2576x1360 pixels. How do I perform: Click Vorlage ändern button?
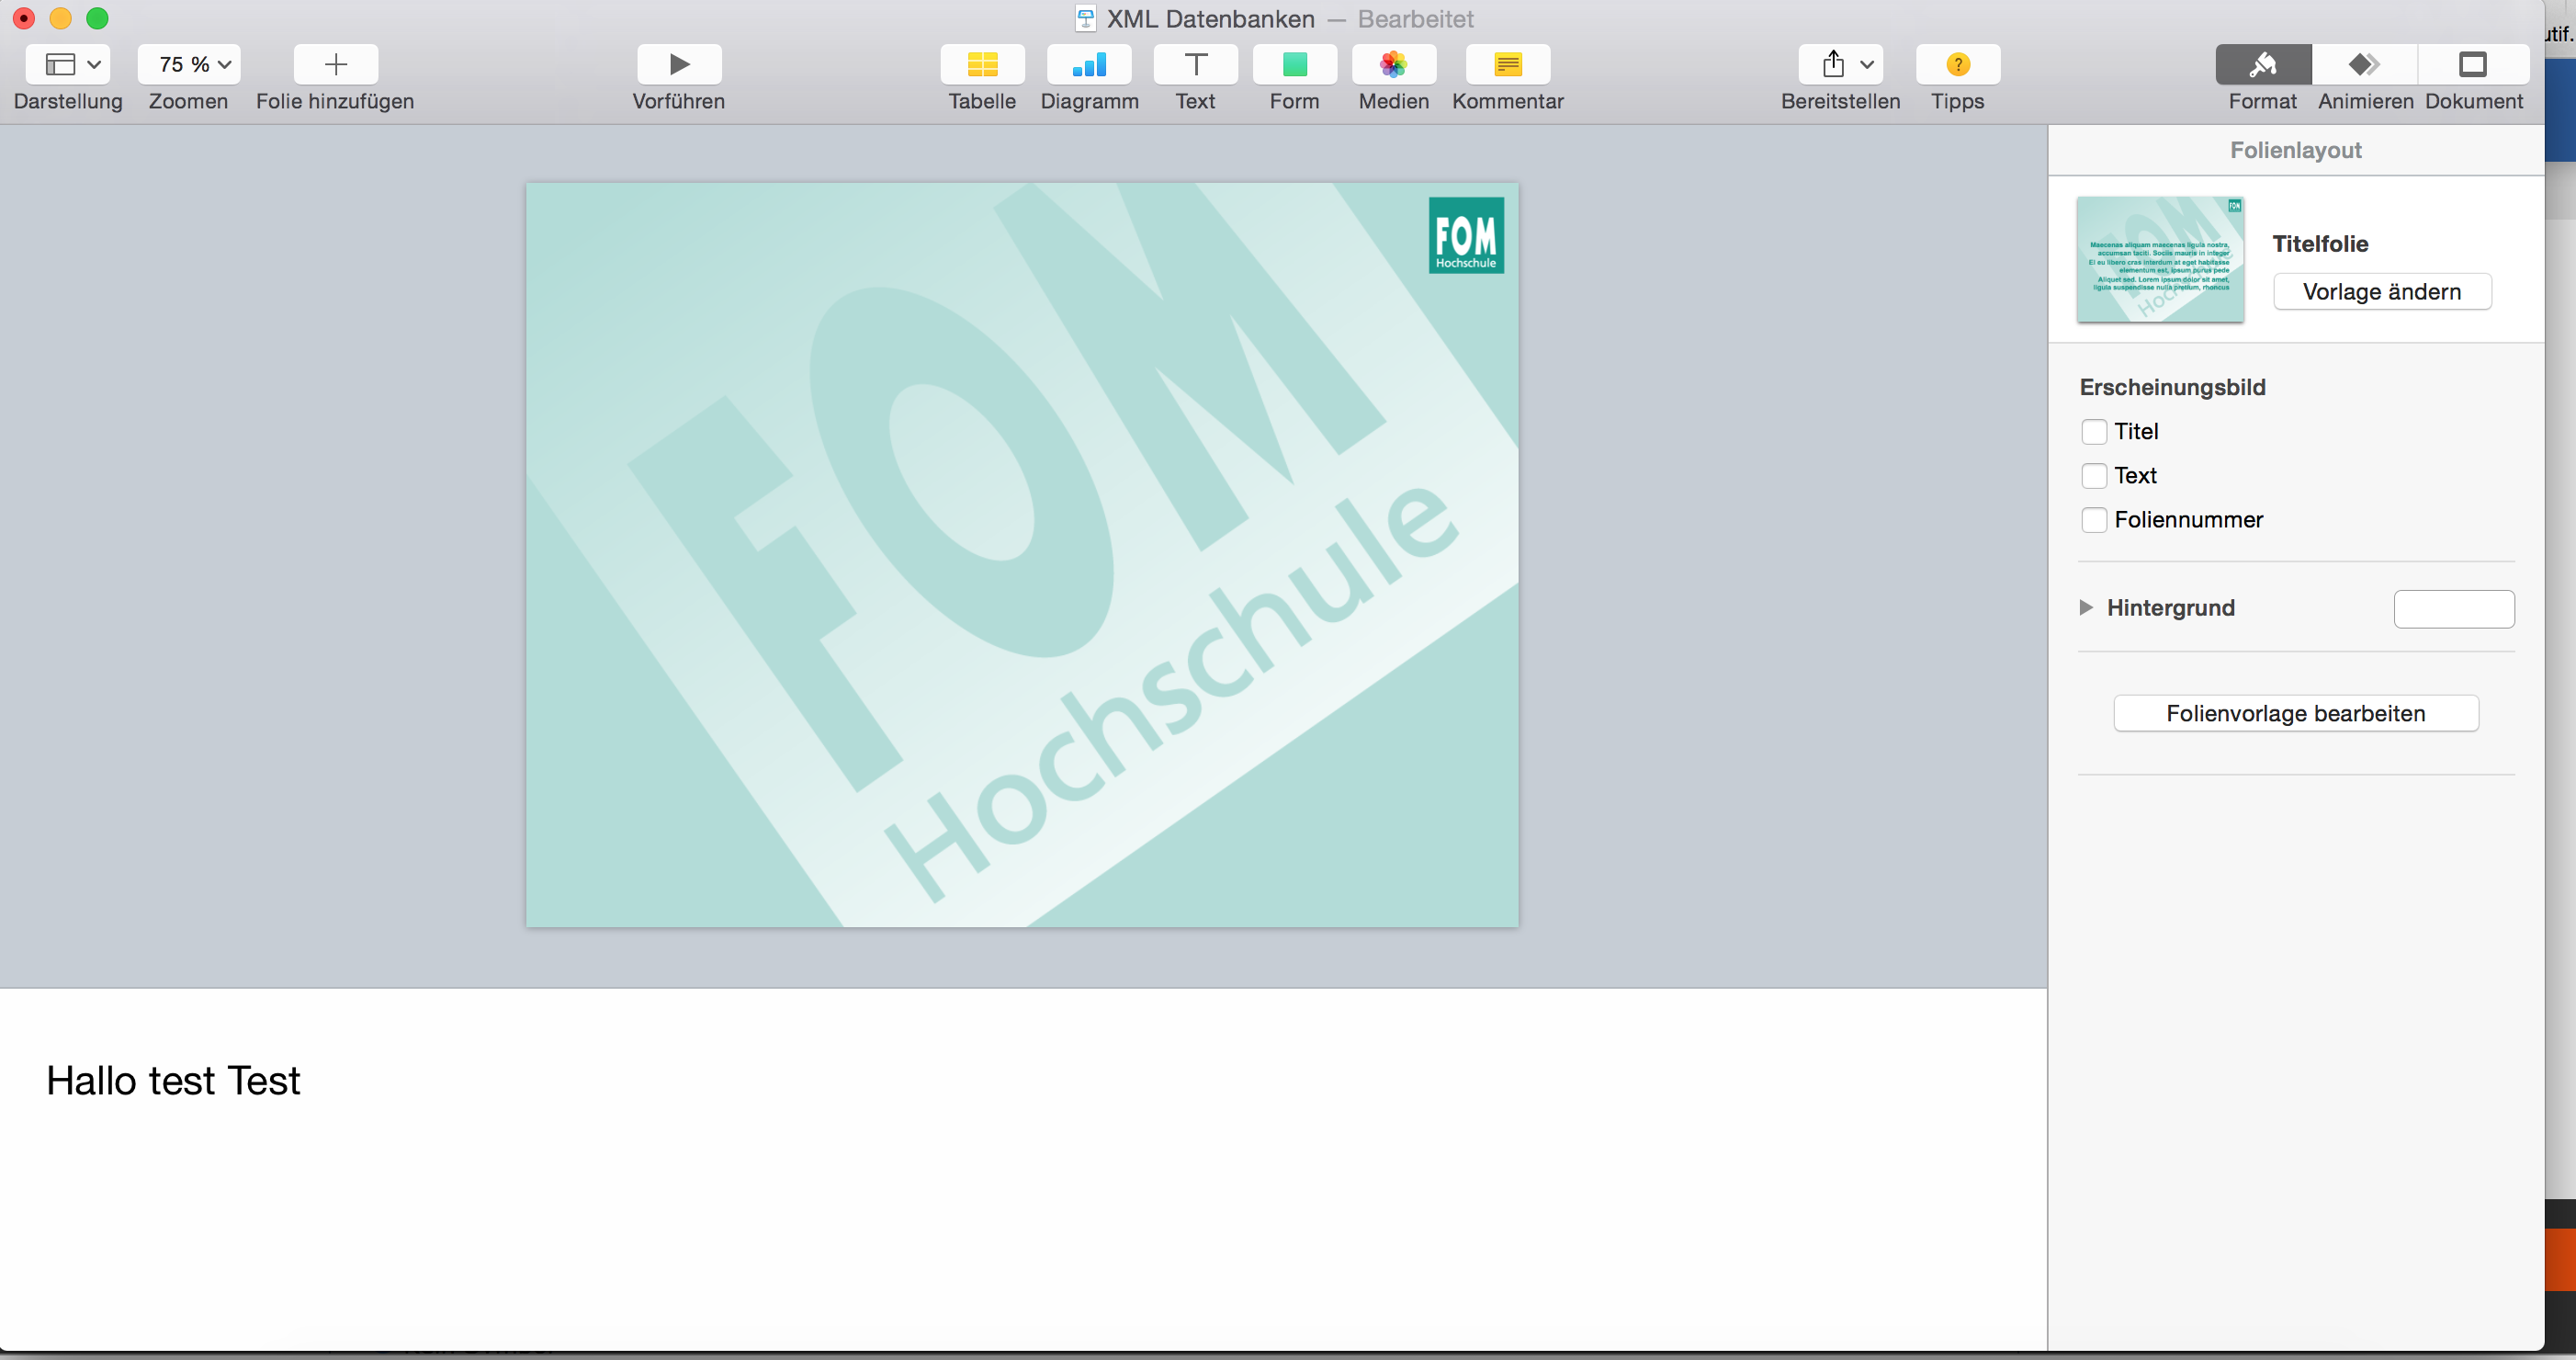2381,292
